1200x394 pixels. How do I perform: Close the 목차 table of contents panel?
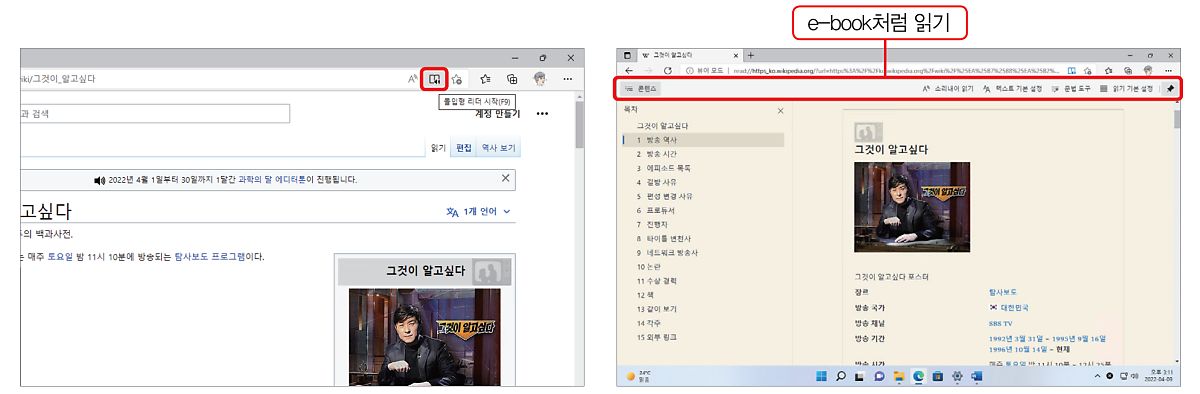pos(781,110)
